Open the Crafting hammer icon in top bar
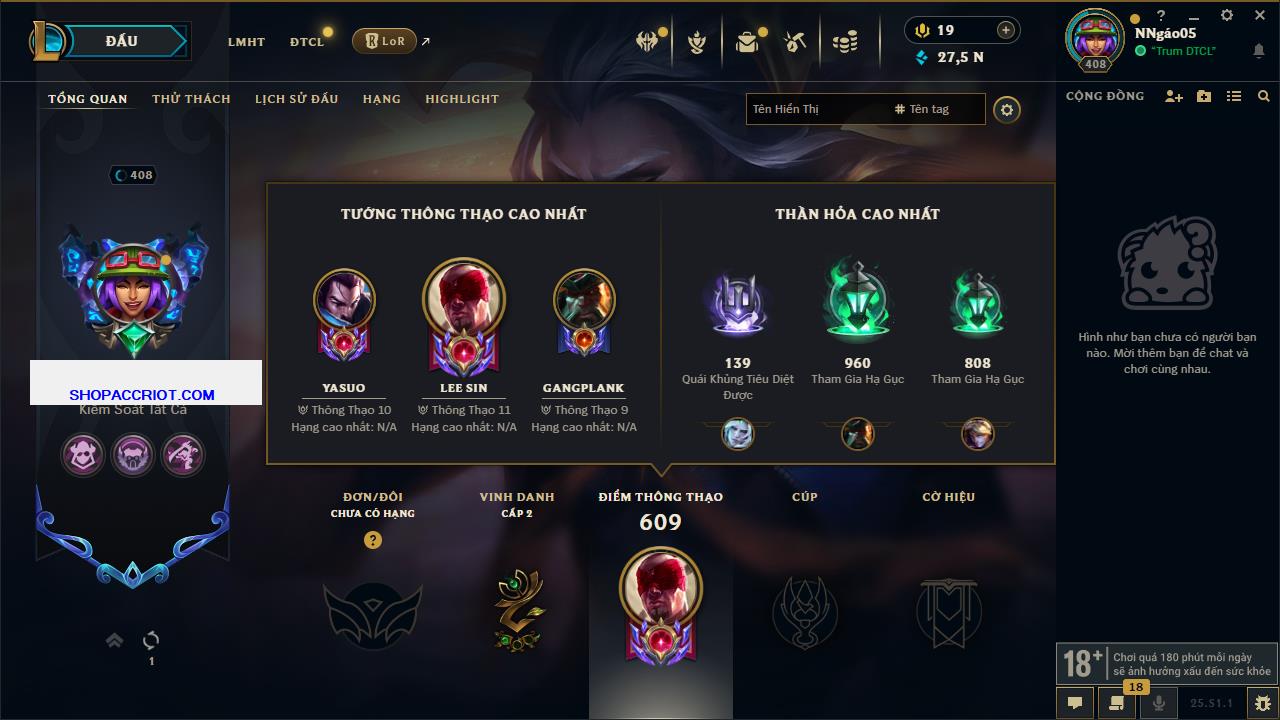 coord(795,42)
